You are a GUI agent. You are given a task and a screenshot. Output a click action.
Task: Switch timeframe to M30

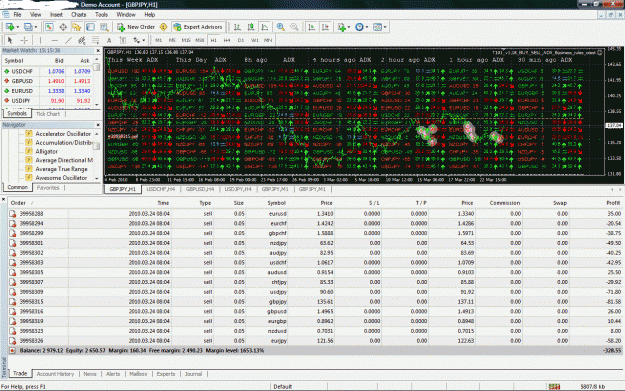(x=200, y=40)
